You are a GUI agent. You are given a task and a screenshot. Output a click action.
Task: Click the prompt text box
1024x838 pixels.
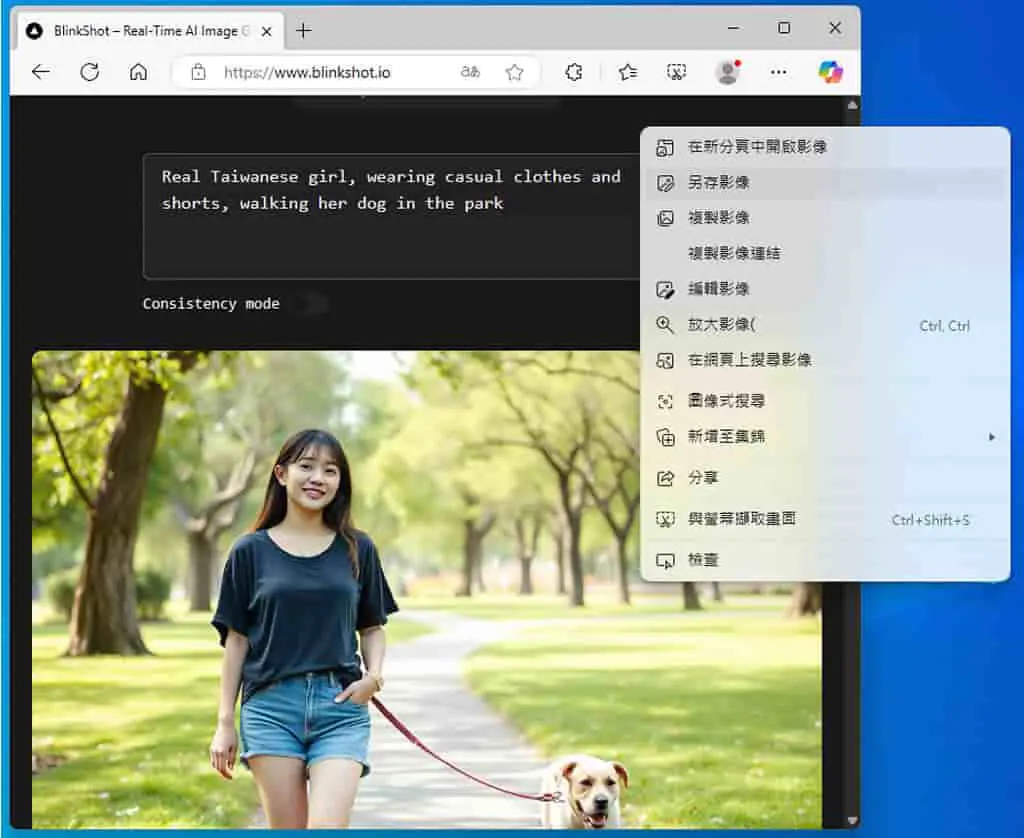point(392,217)
